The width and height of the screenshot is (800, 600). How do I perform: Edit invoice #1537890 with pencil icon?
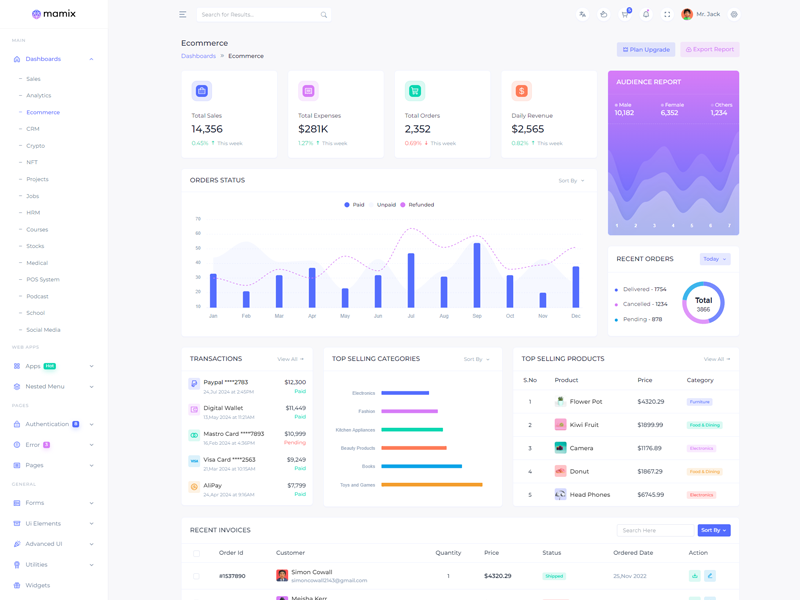point(710,576)
